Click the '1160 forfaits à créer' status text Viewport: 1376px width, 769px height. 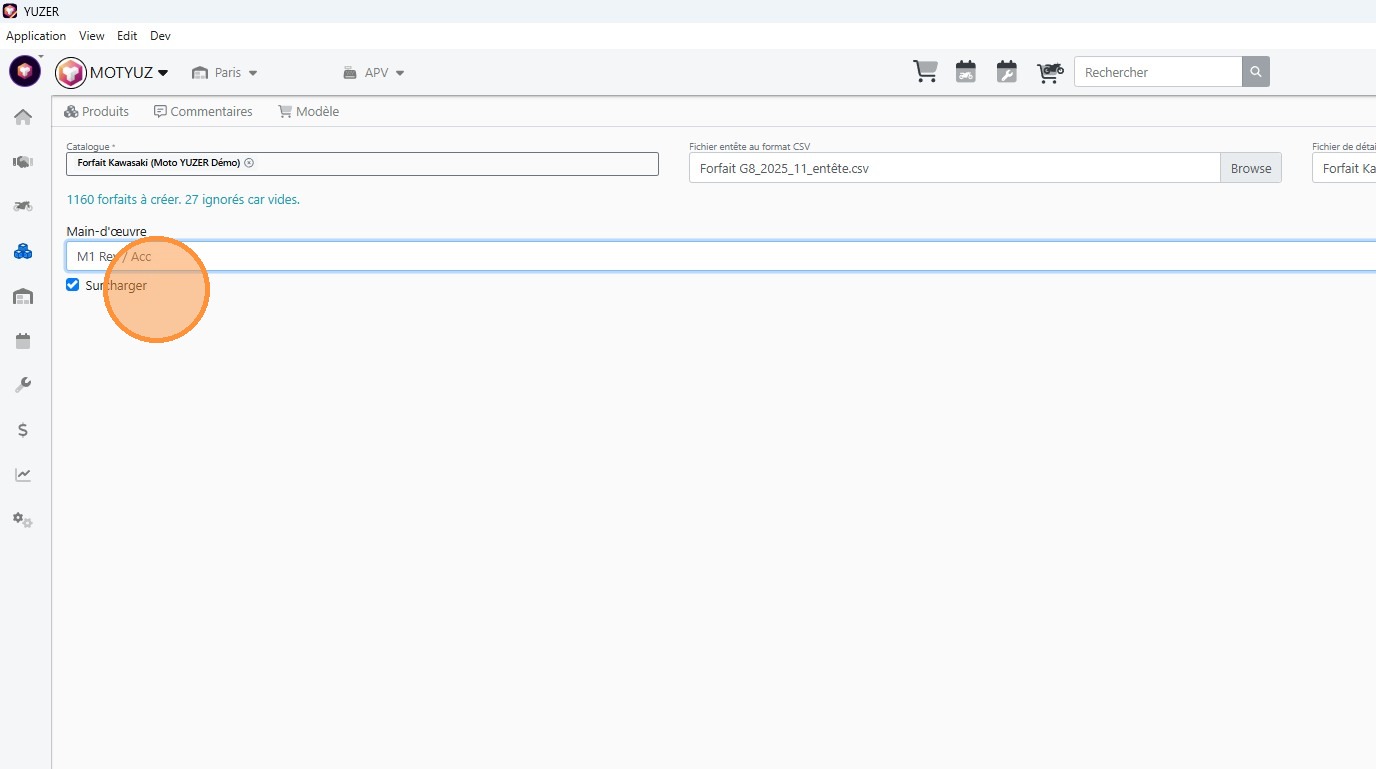pyautogui.click(x=183, y=200)
